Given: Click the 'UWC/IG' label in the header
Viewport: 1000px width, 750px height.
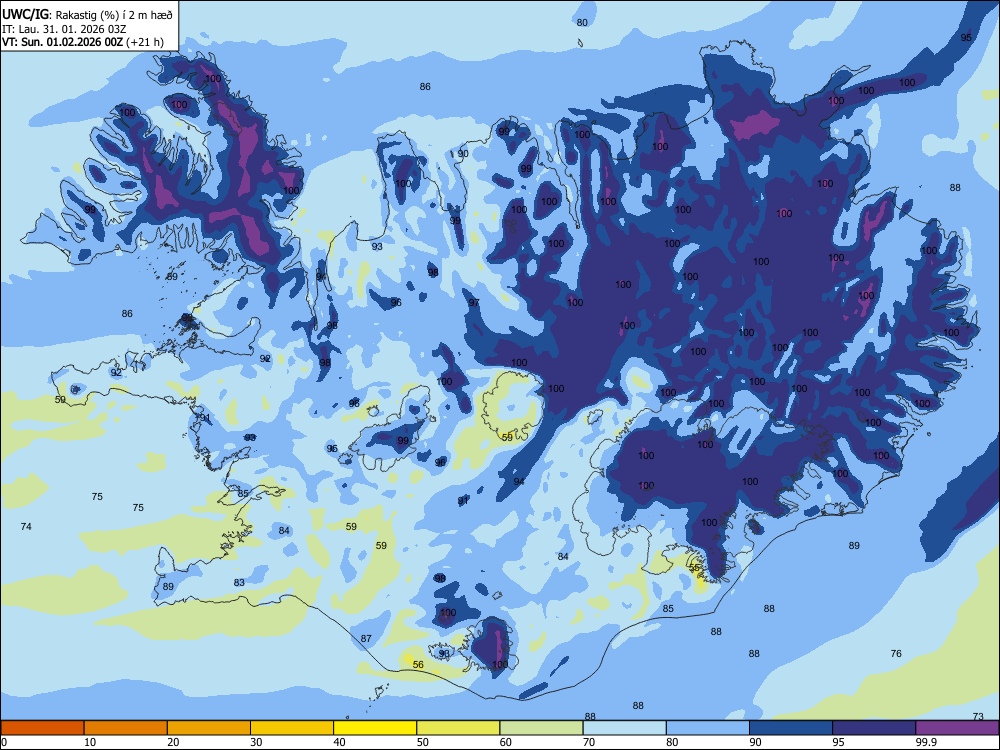Looking at the screenshot, I should tap(25, 15).
